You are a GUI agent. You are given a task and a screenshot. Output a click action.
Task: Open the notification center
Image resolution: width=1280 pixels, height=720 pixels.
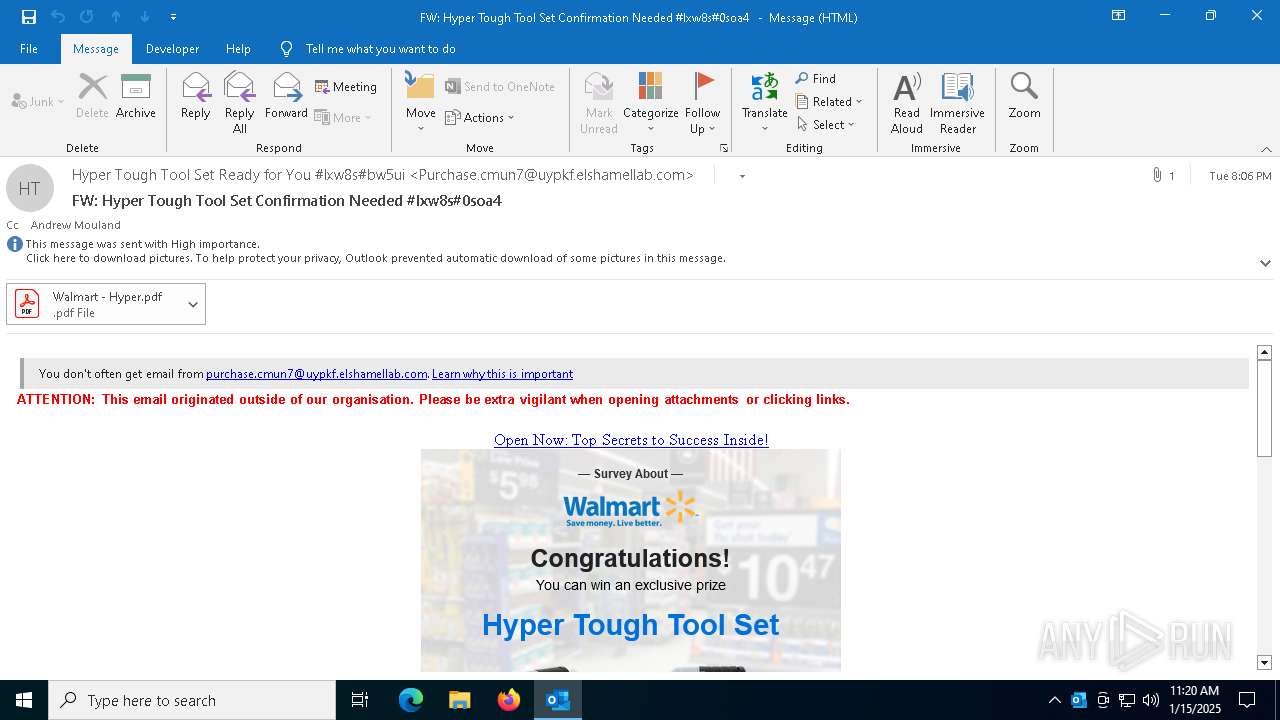point(1247,700)
